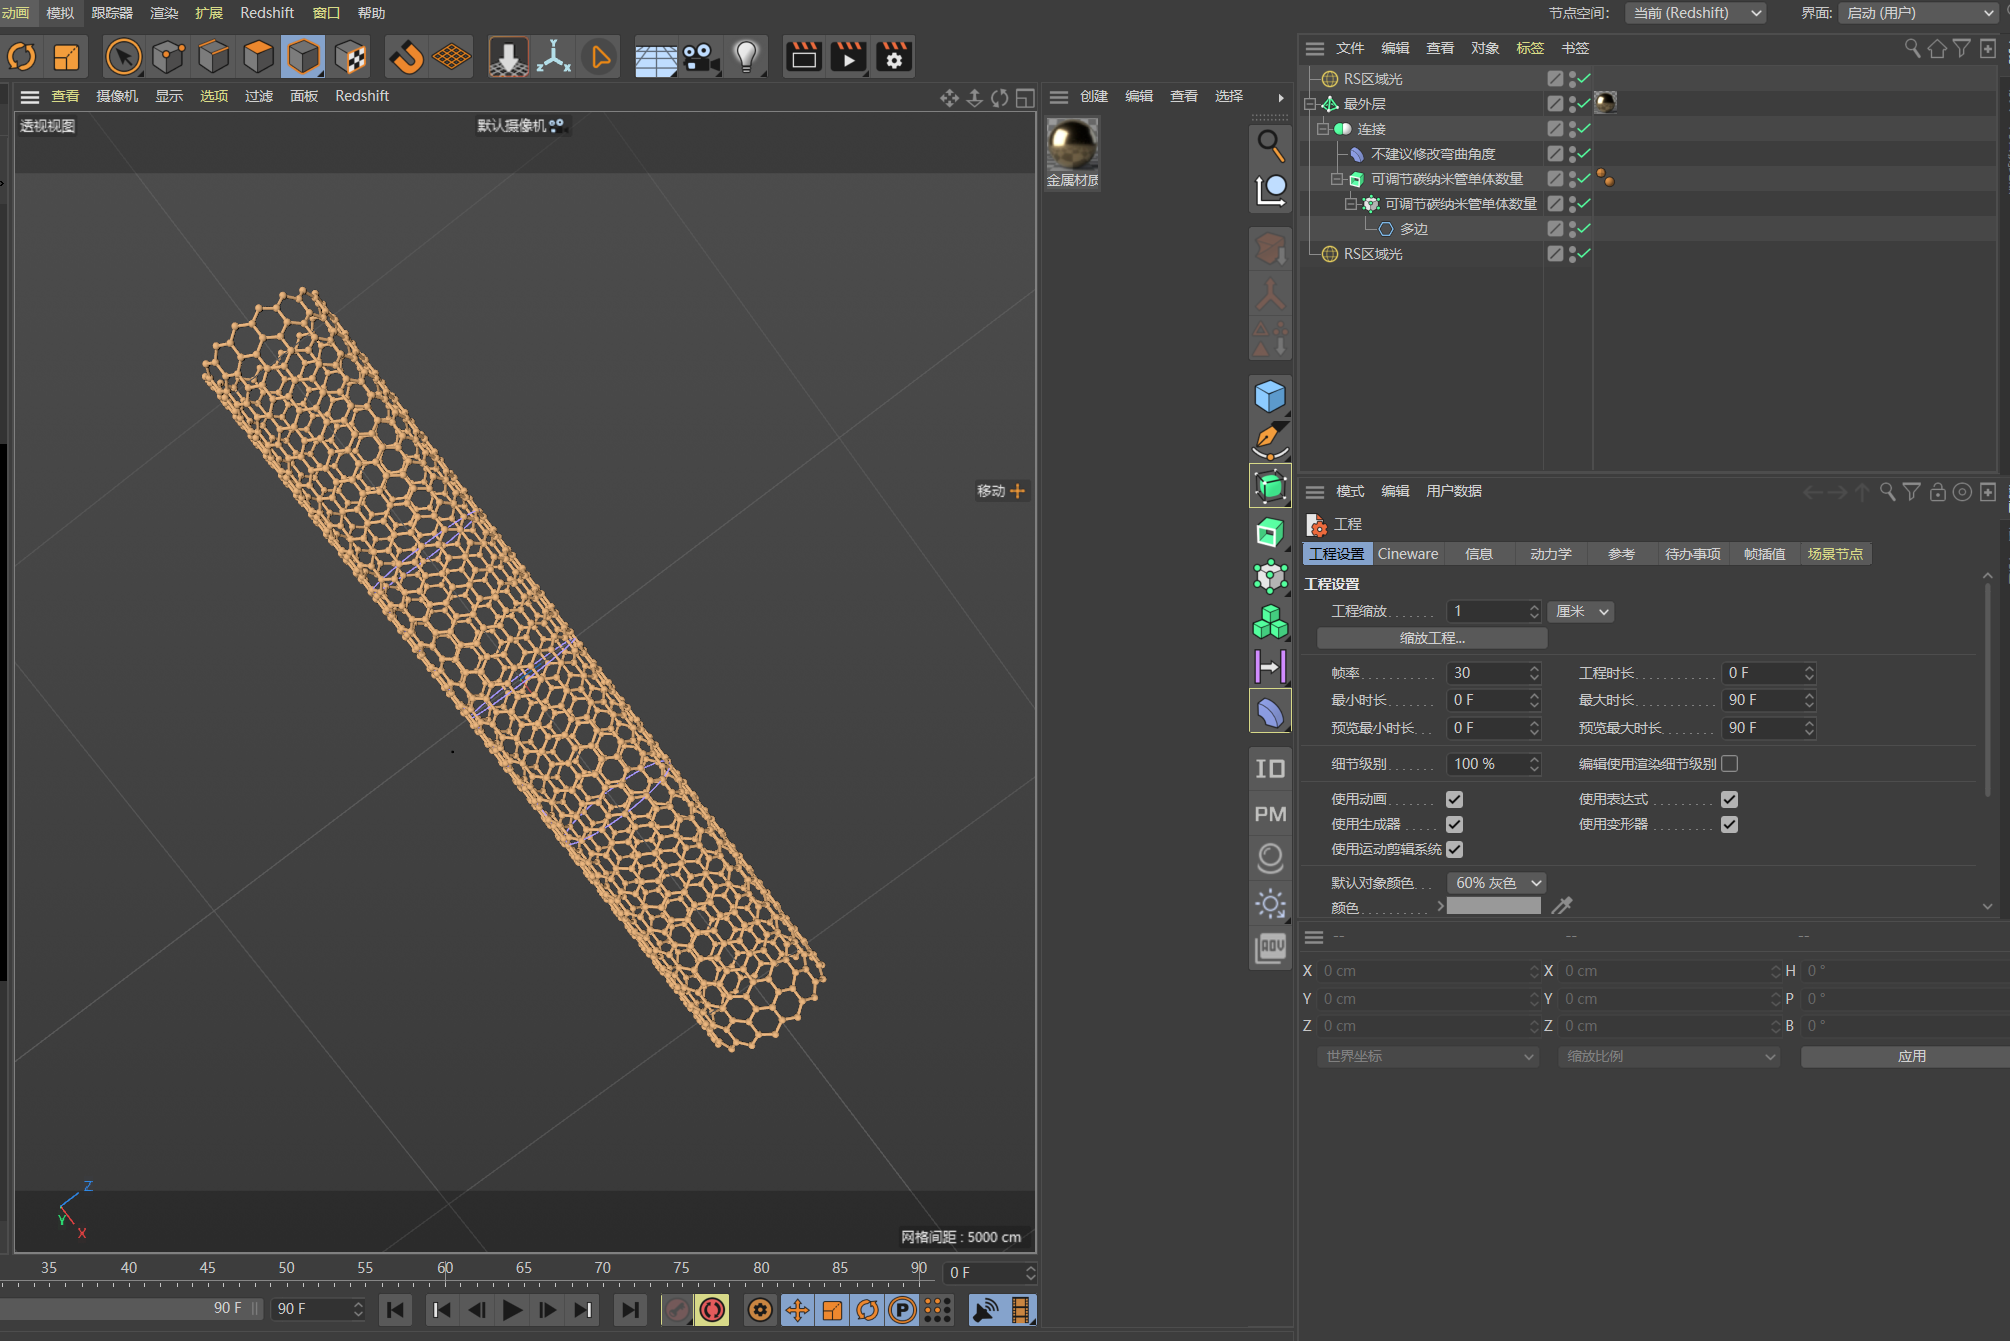This screenshot has height=1341, width=2010.
Task: Click the timeline ruler at frame 60
Action: click(445, 1268)
